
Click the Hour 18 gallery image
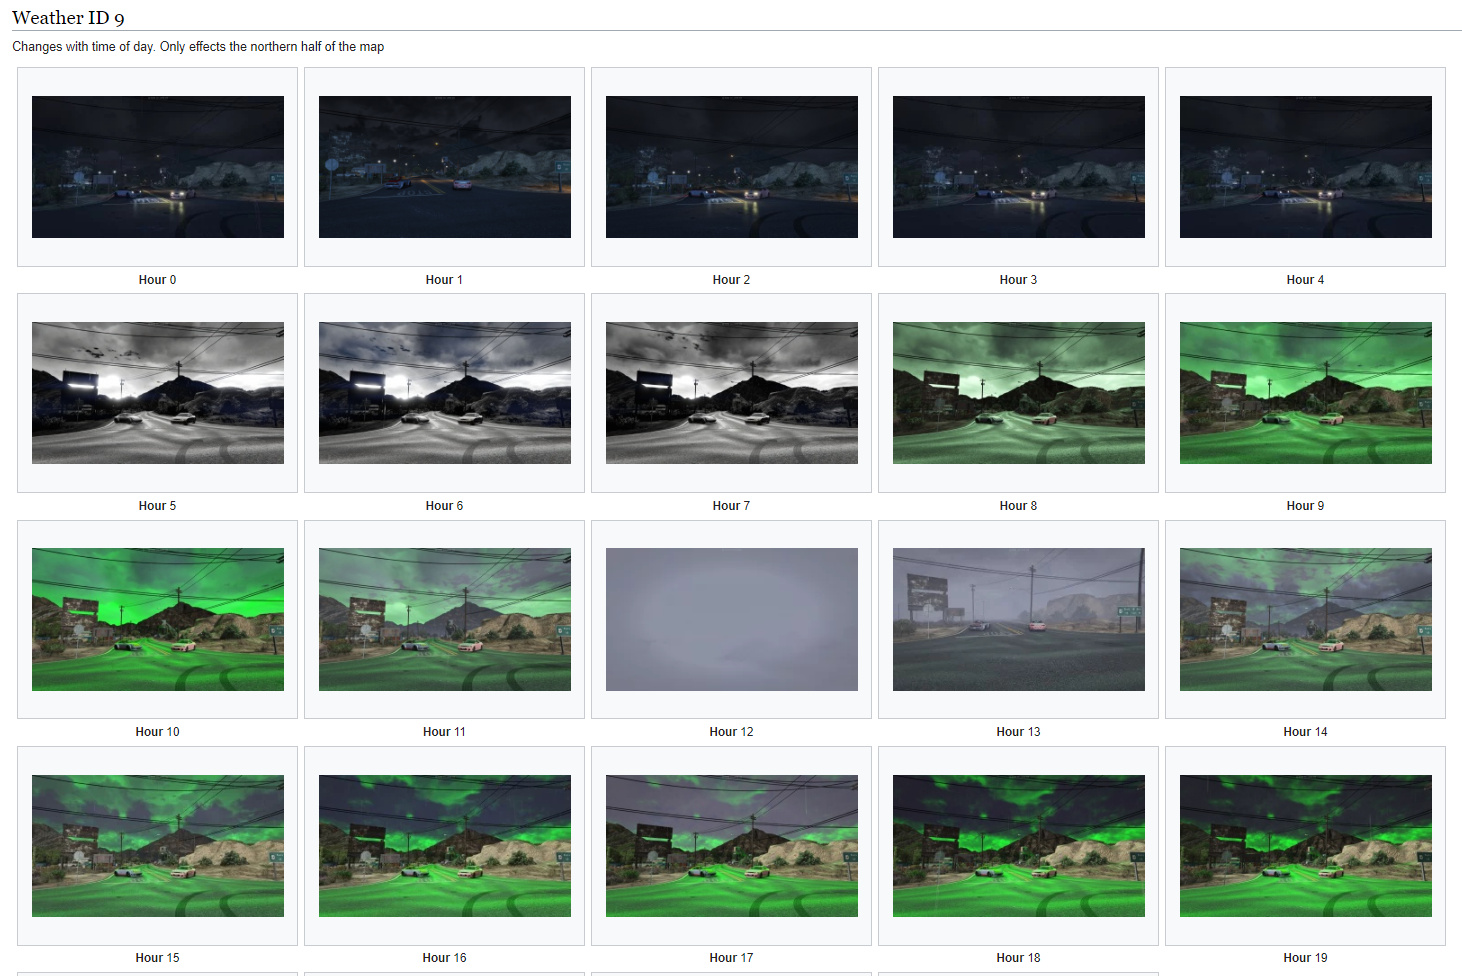(x=1019, y=846)
